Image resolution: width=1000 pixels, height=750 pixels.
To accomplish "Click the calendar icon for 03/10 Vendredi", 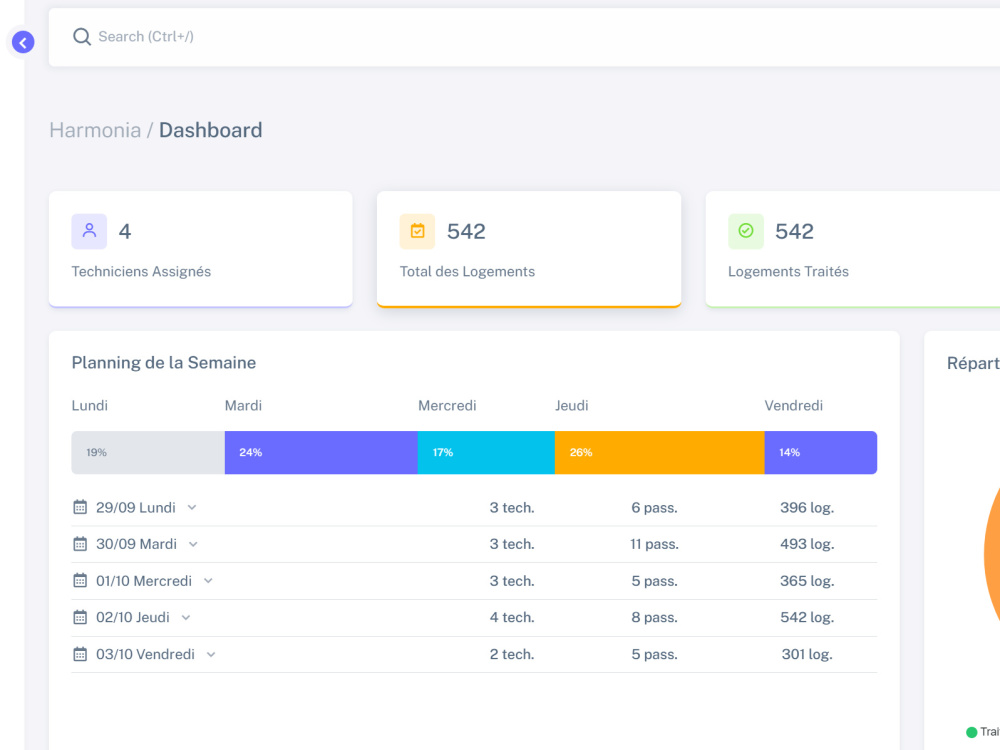I will click(80, 654).
